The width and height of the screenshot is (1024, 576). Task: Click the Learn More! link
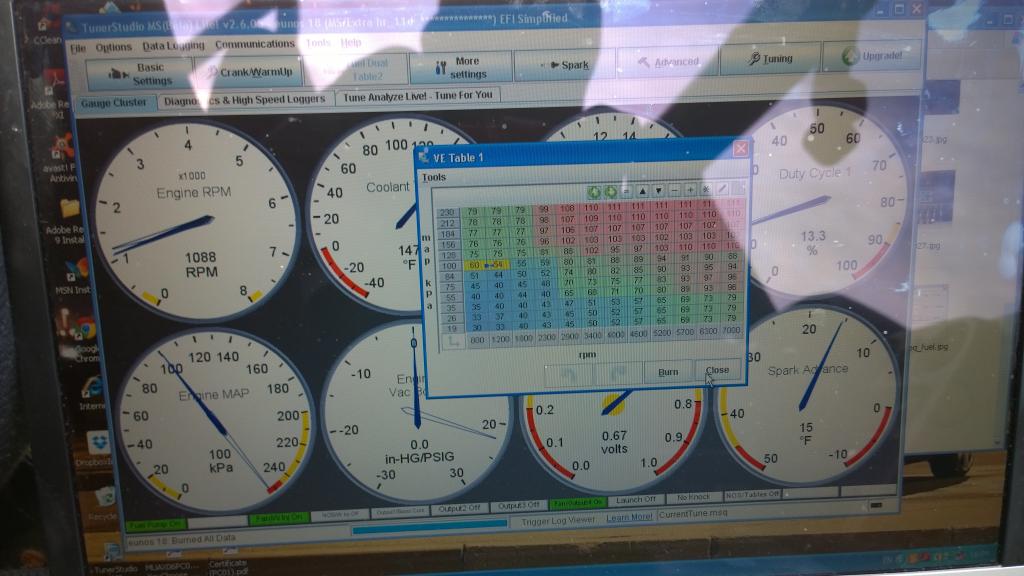pos(629,517)
